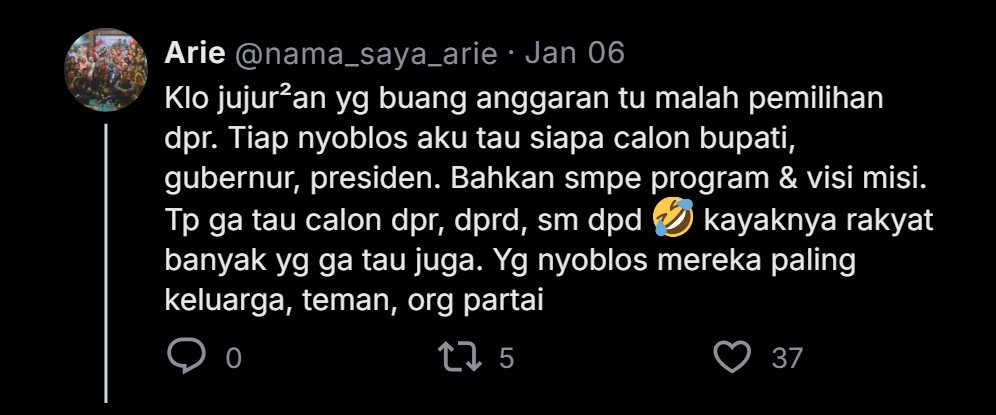
Task: Click the line 'dpr. Tiap nyoblos aku tau'
Action: coord(480,141)
